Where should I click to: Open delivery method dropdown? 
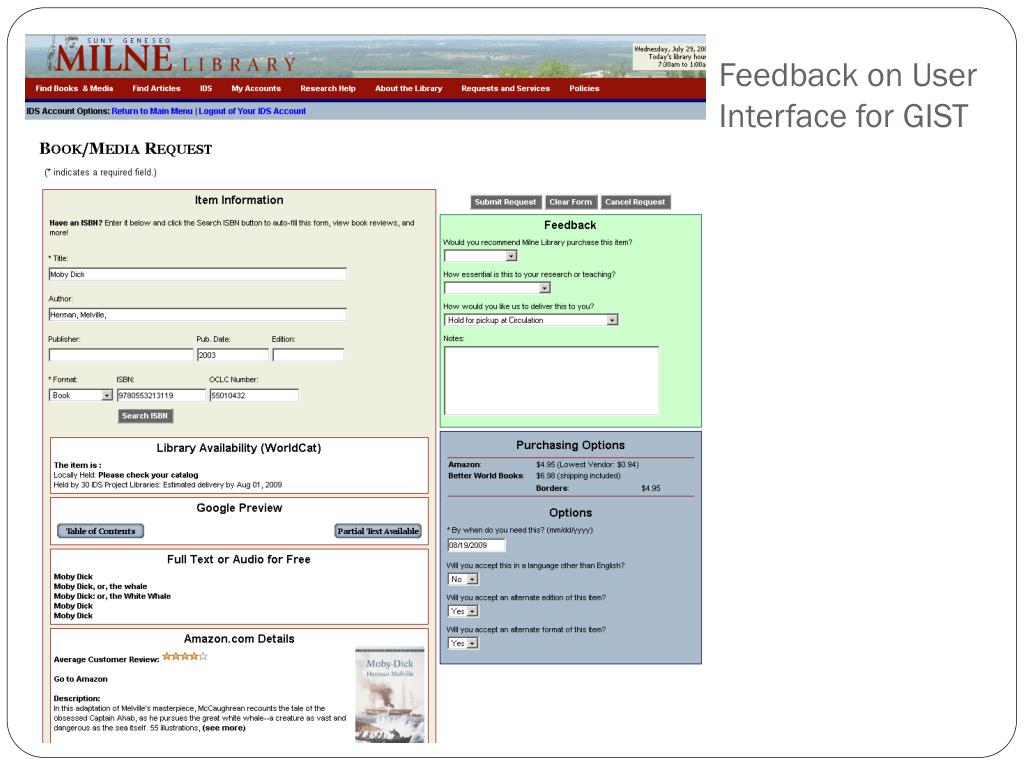click(x=531, y=320)
